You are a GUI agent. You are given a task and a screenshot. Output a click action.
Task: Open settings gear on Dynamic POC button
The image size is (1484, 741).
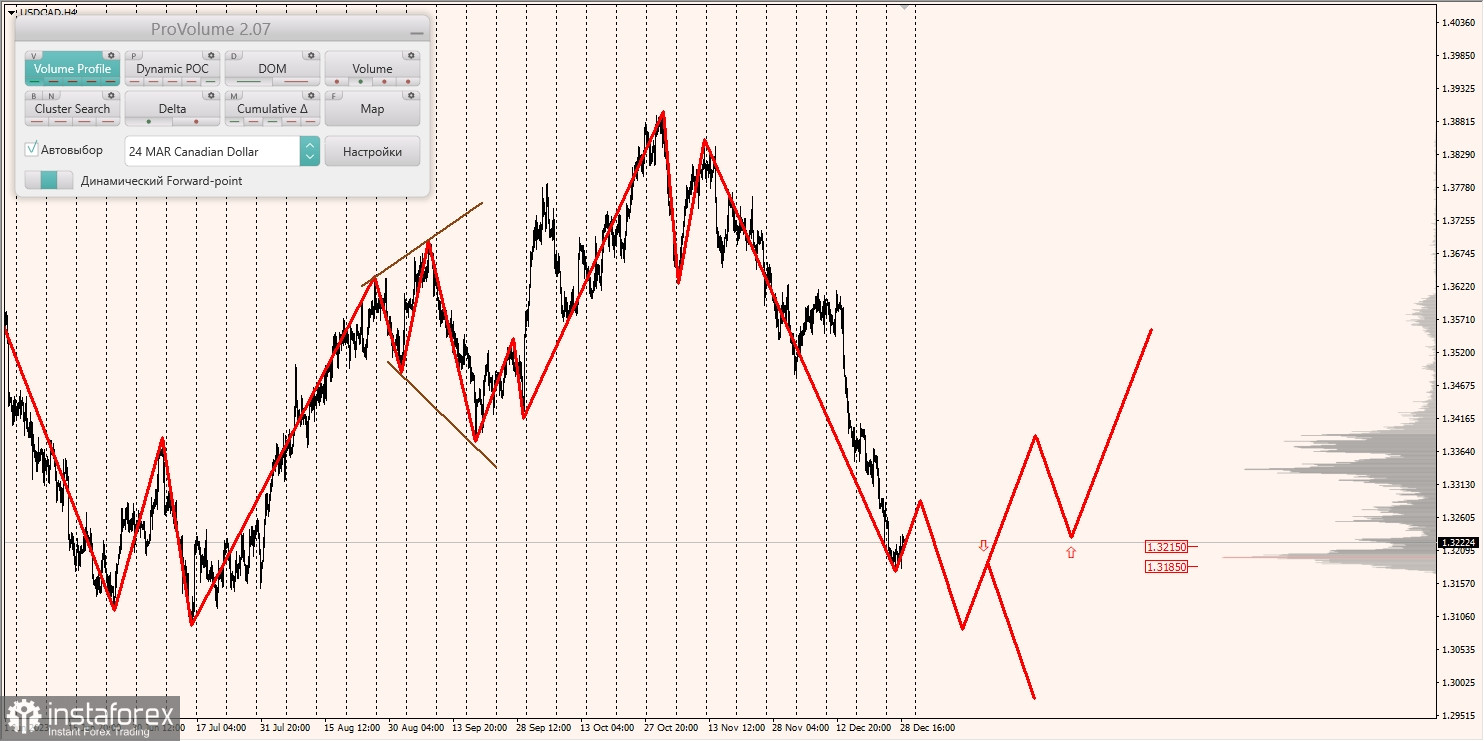pyautogui.click(x=211, y=55)
